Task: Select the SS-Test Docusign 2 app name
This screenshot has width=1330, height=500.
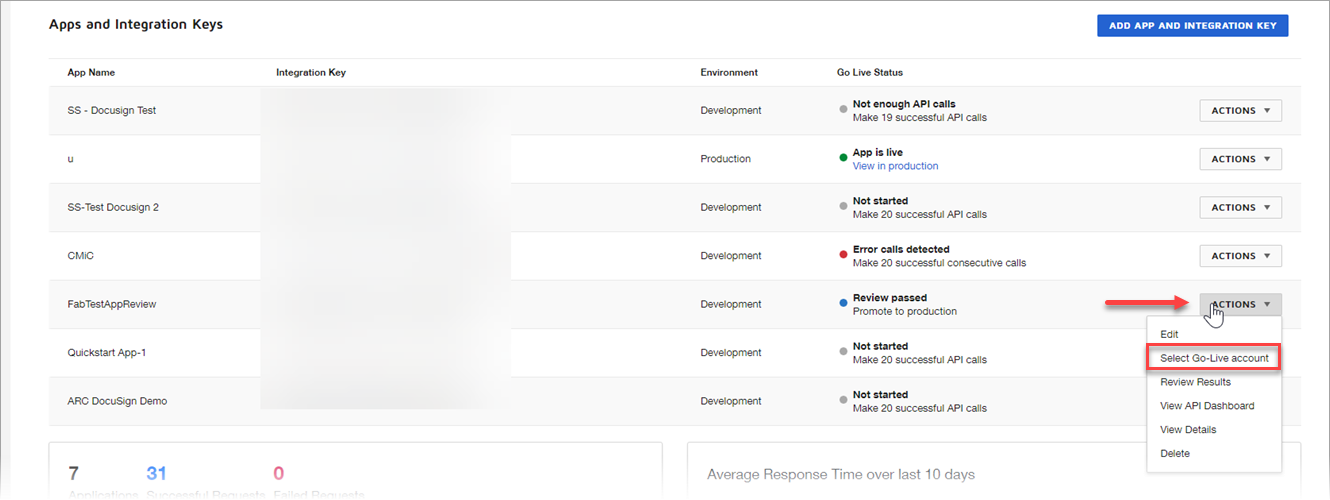Action: (113, 208)
